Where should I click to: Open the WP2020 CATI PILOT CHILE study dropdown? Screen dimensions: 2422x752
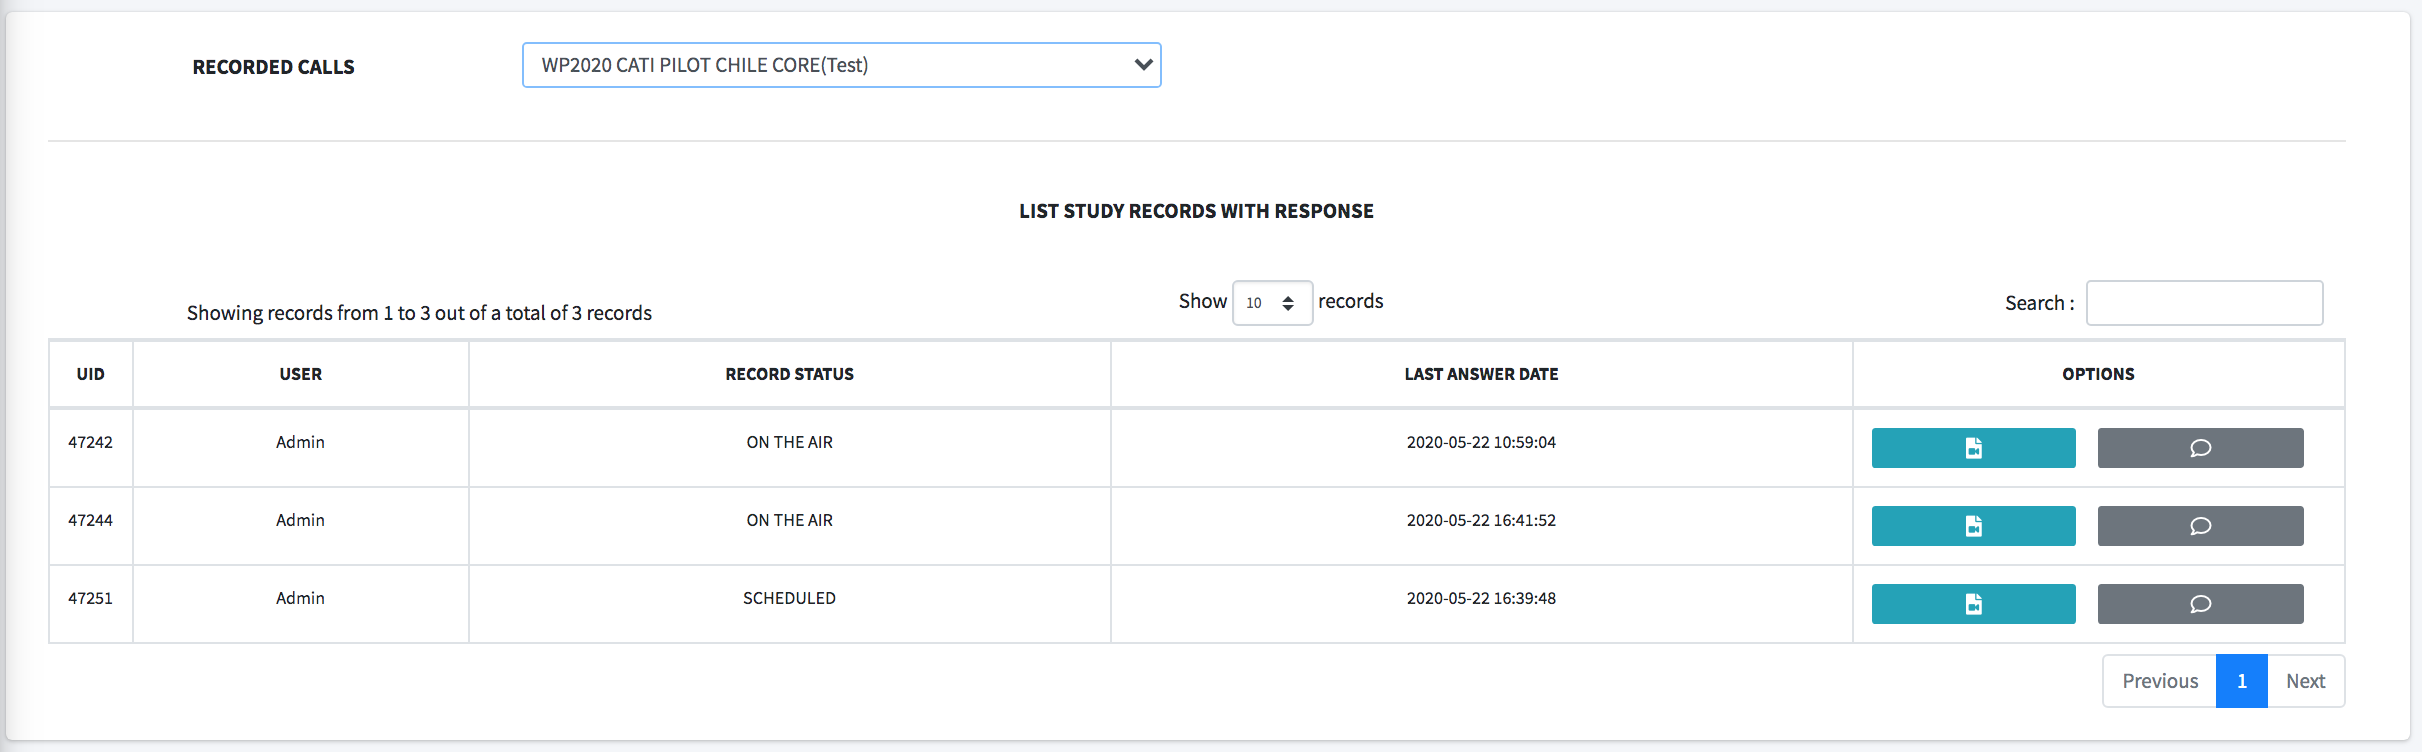click(841, 65)
